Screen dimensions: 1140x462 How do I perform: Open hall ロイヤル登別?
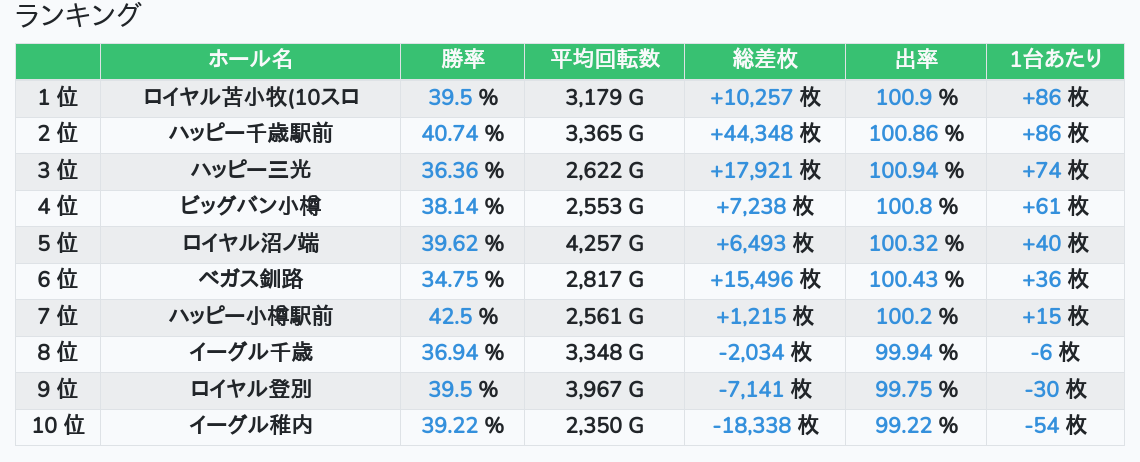251,389
